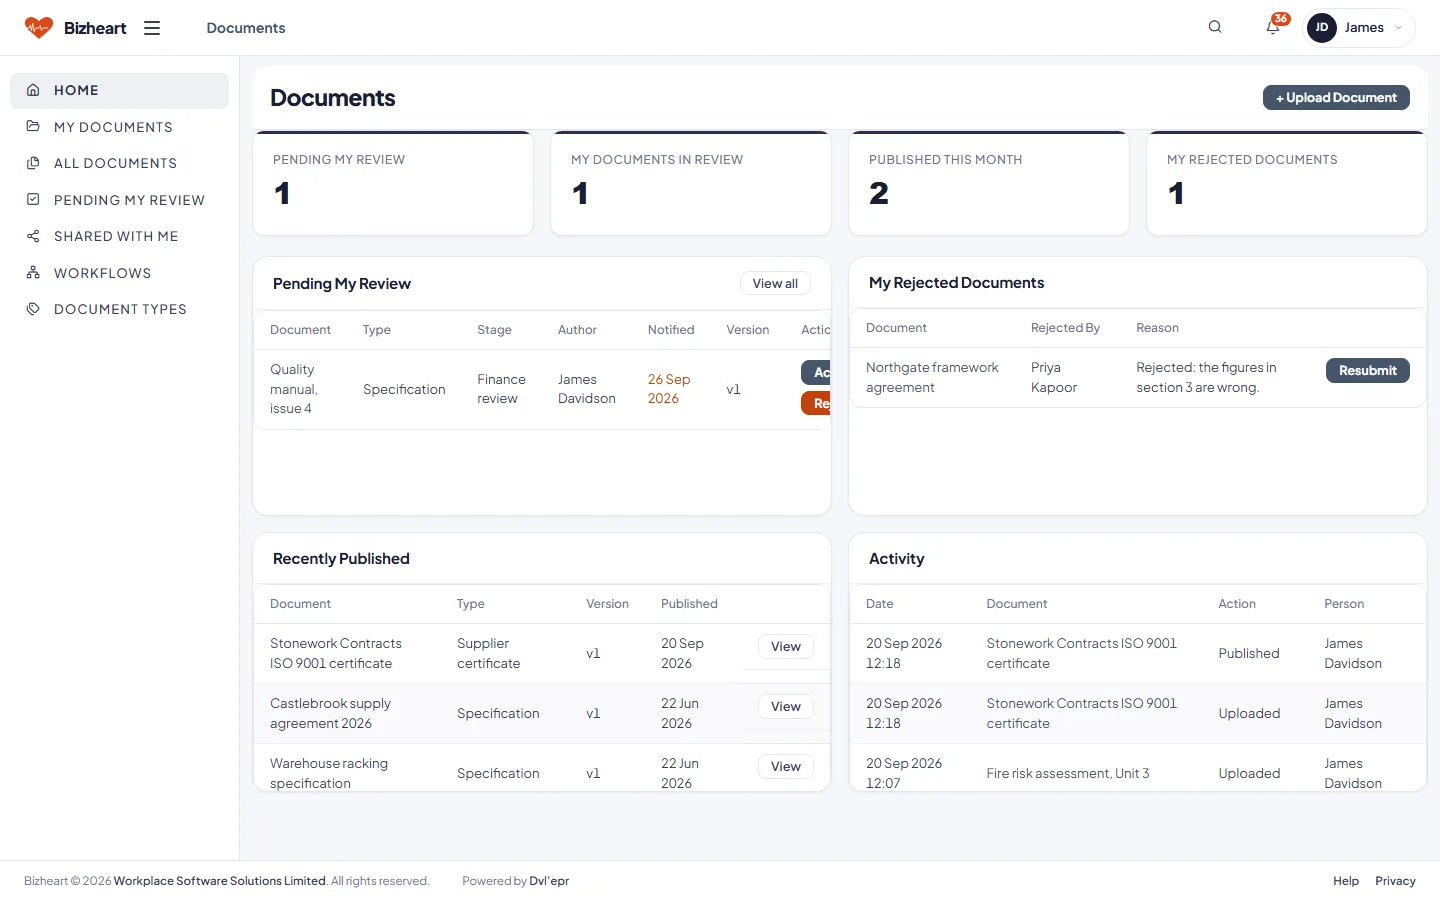Click the Notified column header
Screen dimensions: 1440x900
coord(671,330)
